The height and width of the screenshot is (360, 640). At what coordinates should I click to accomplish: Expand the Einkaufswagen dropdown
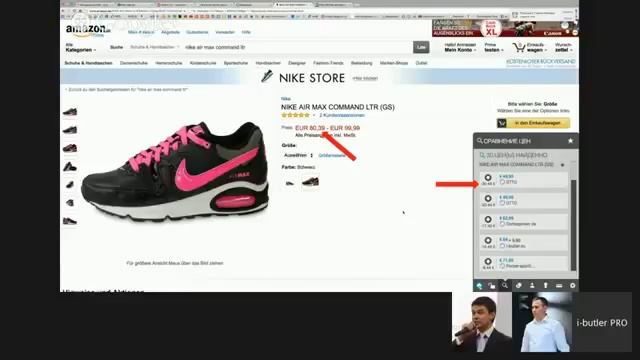tap(536, 47)
